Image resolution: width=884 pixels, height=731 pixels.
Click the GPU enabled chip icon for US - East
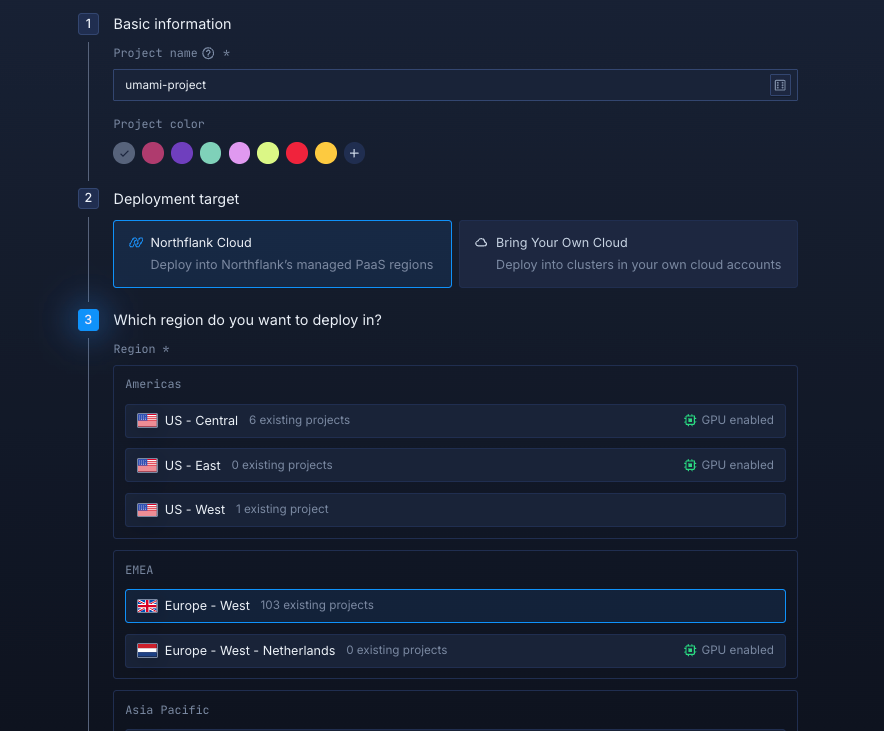690,465
